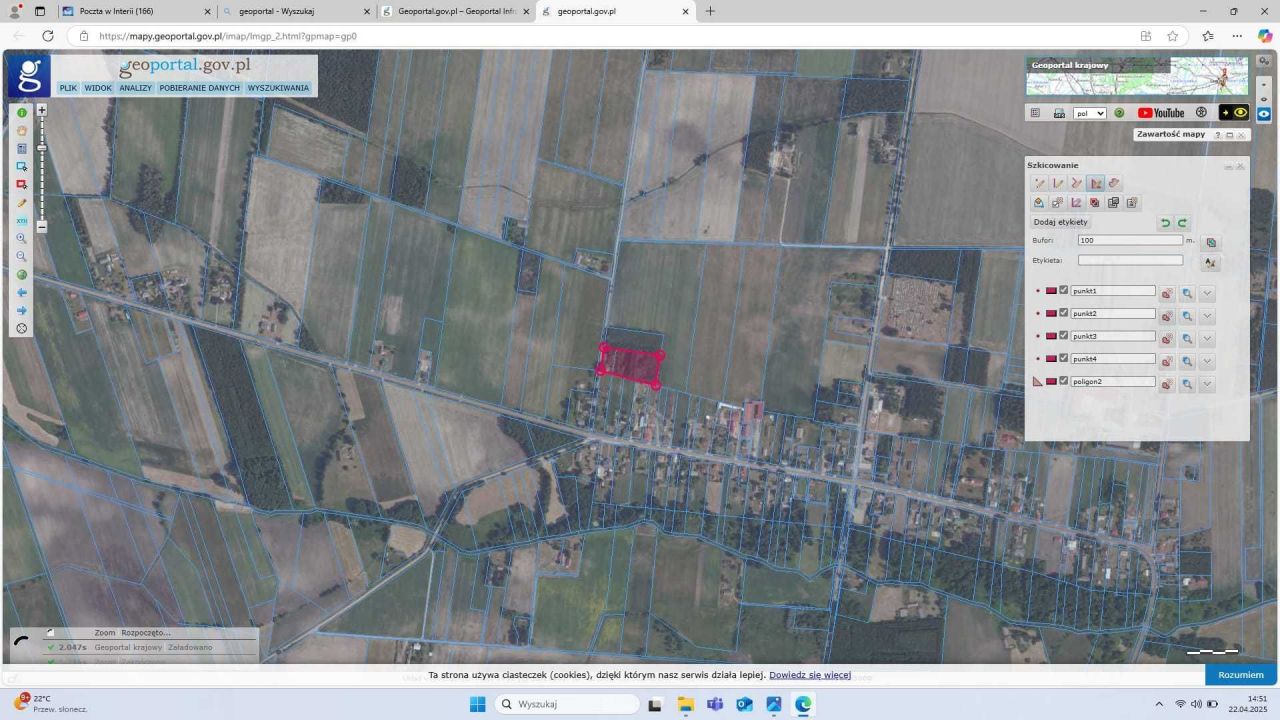Toggle the high-contrast eye mode button

pos(1234,113)
